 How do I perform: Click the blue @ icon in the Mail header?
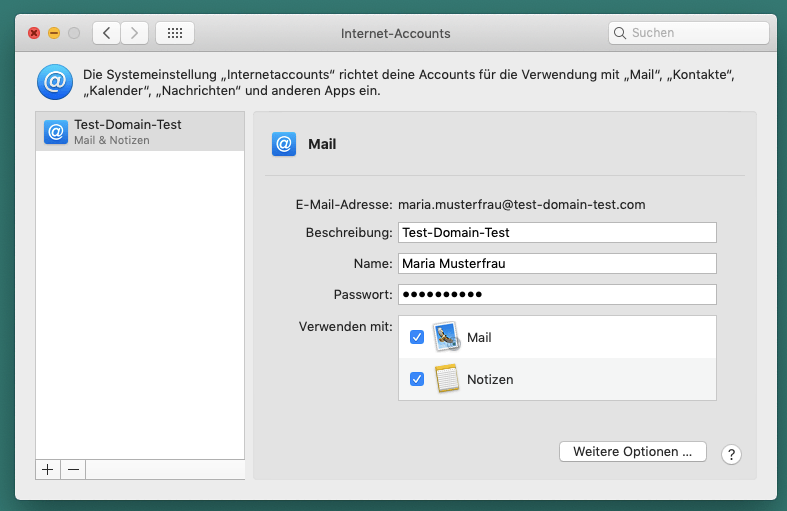tap(284, 144)
